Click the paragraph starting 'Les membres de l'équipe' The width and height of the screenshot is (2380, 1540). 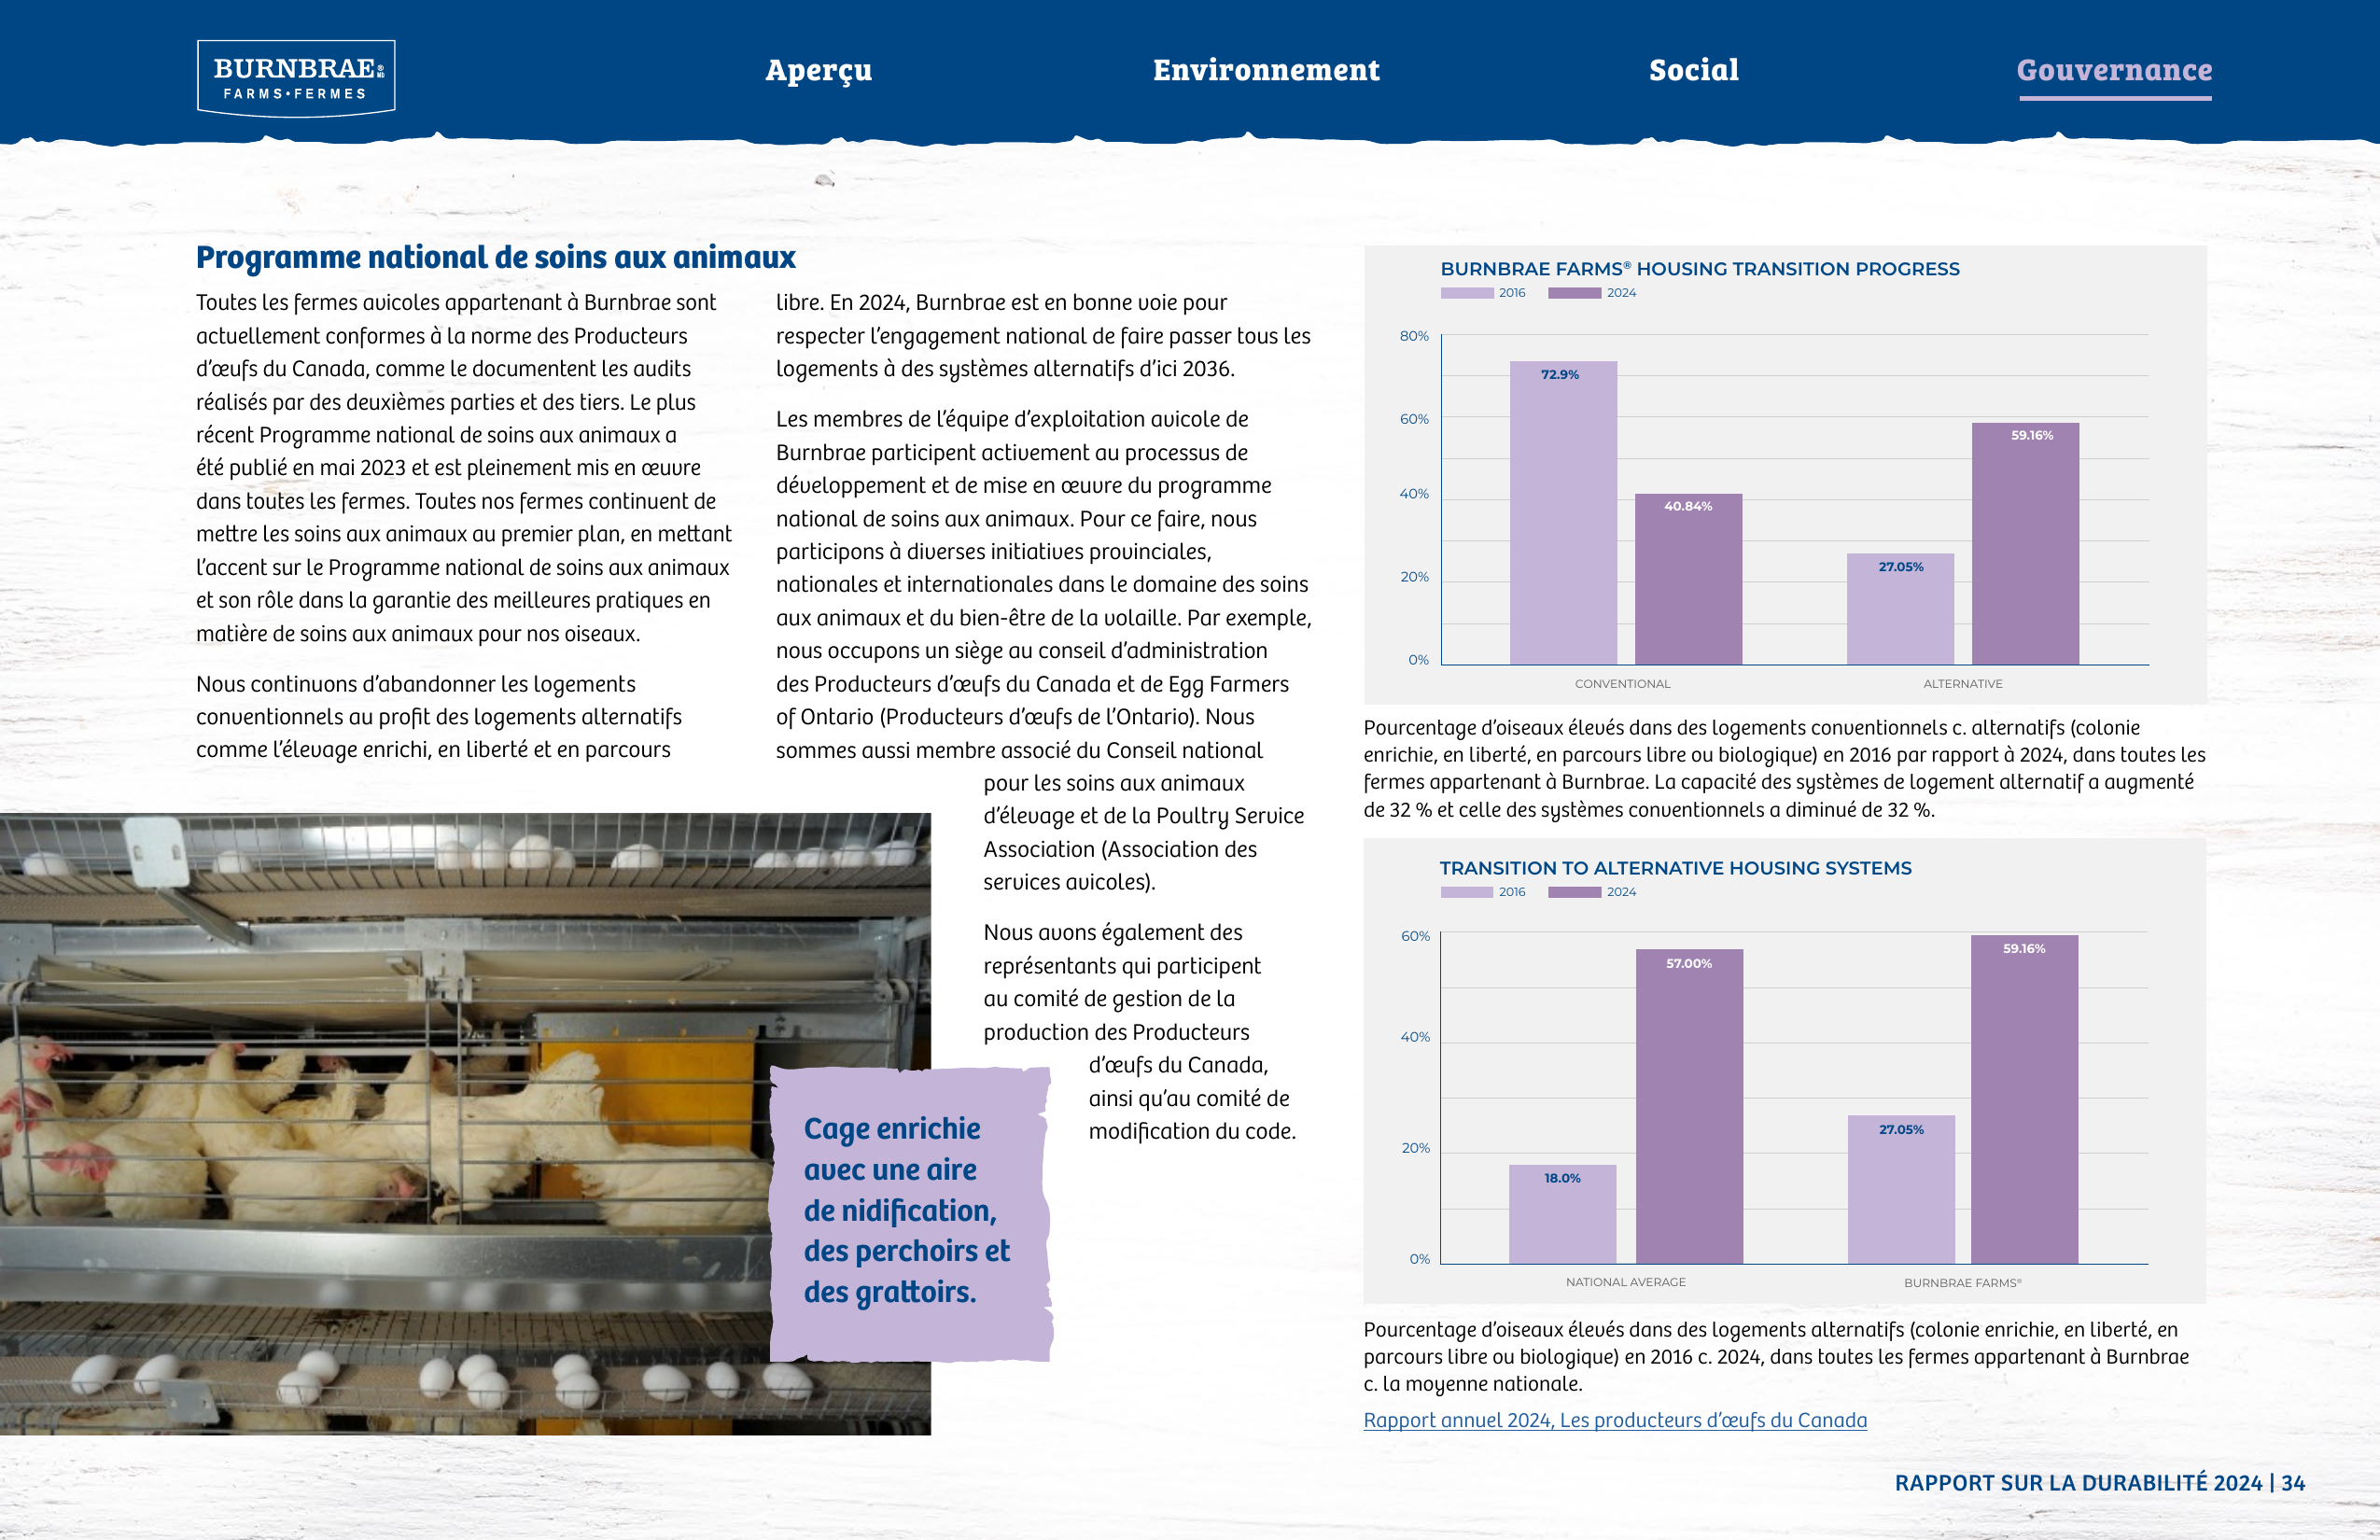click(1044, 650)
